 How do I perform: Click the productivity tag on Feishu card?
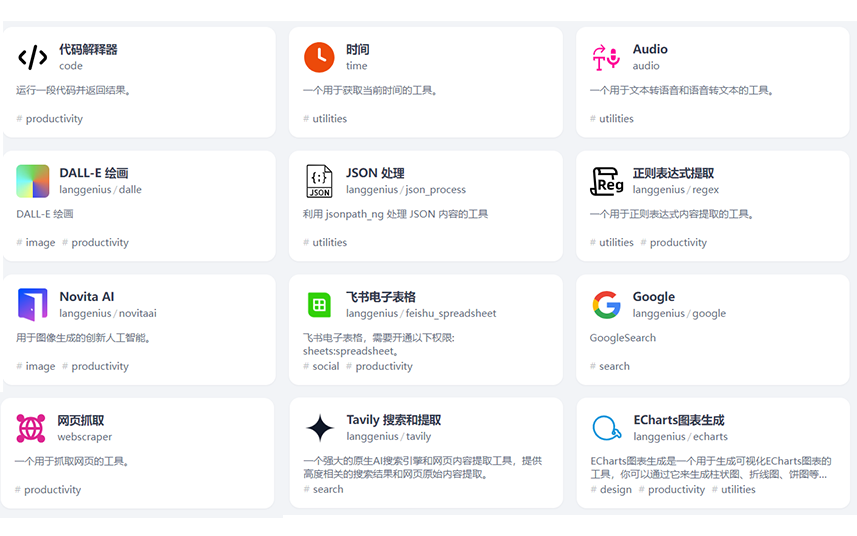[379, 366]
